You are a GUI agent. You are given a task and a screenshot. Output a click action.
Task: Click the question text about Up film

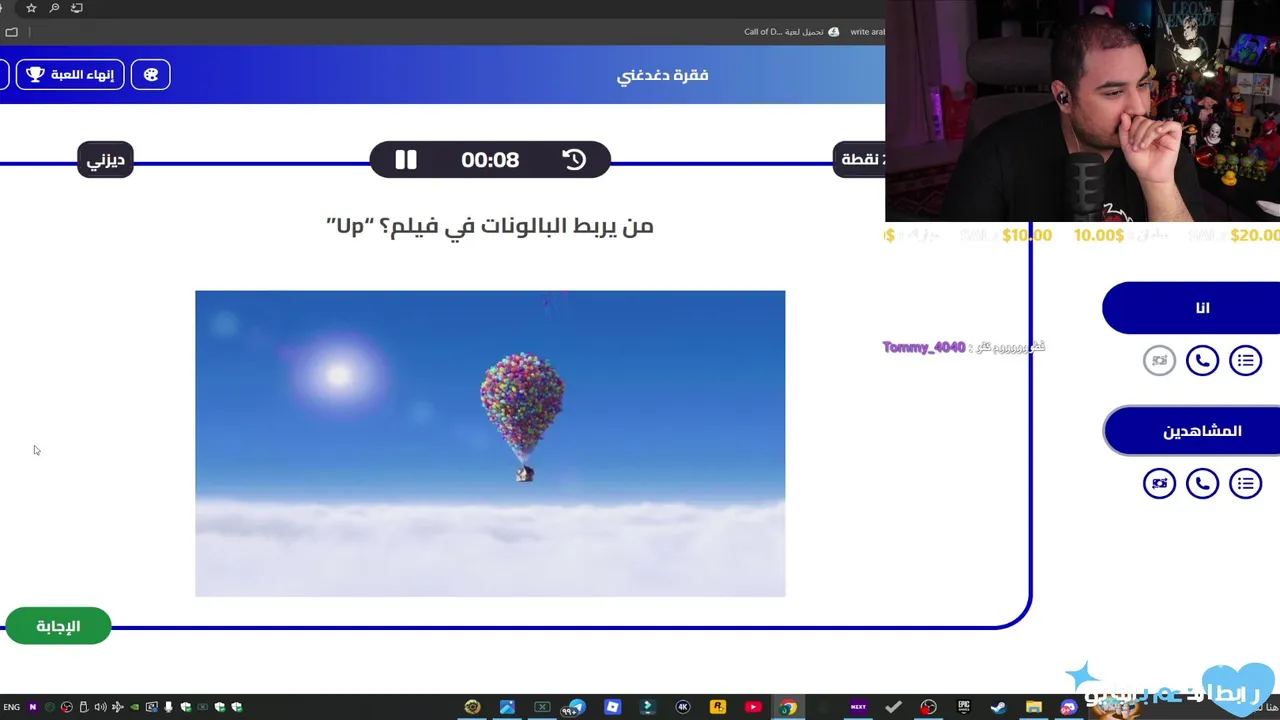click(x=490, y=226)
